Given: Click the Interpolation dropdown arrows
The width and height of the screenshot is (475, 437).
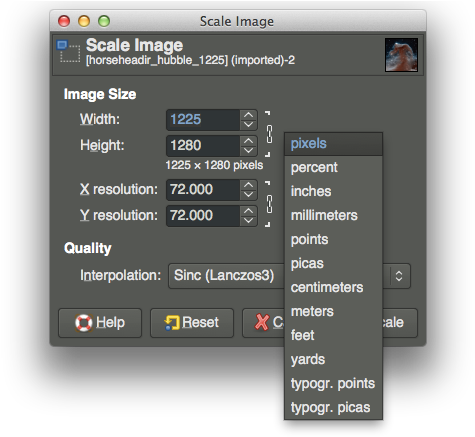Looking at the screenshot, I should [399, 276].
